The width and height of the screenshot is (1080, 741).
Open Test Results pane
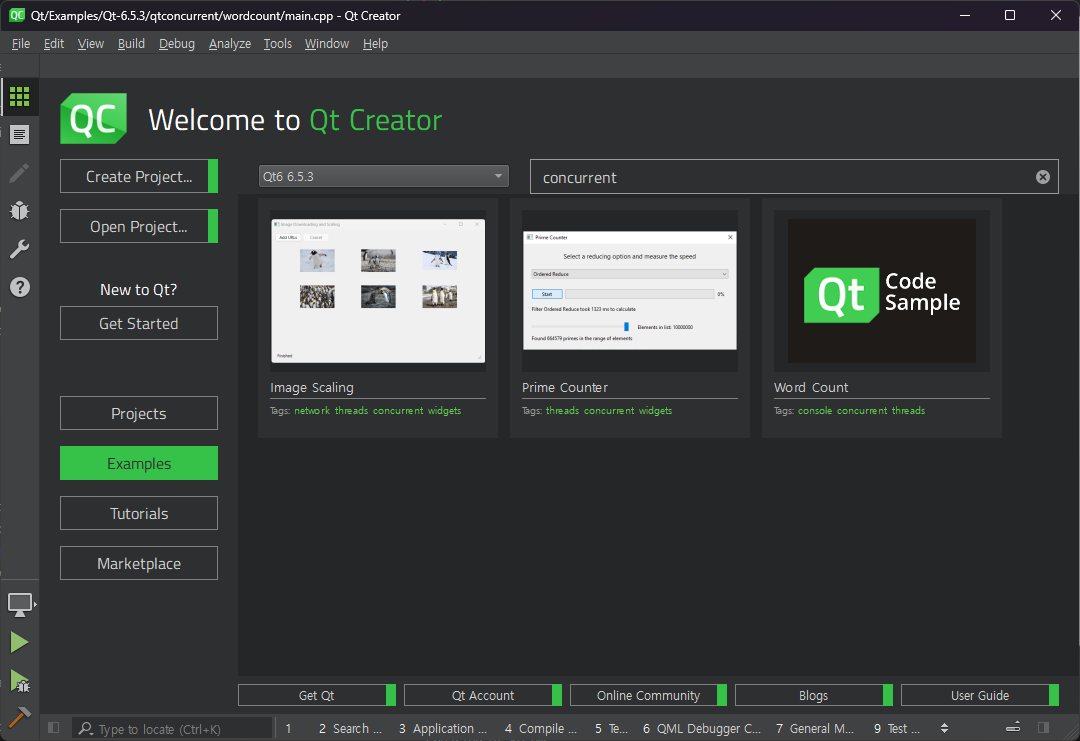[897, 729]
